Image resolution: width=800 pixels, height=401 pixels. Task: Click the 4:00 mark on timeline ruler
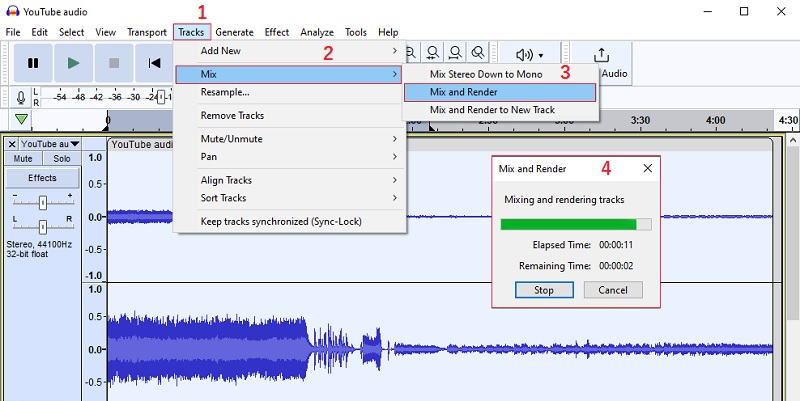pyautogui.click(x=715, y=120)
